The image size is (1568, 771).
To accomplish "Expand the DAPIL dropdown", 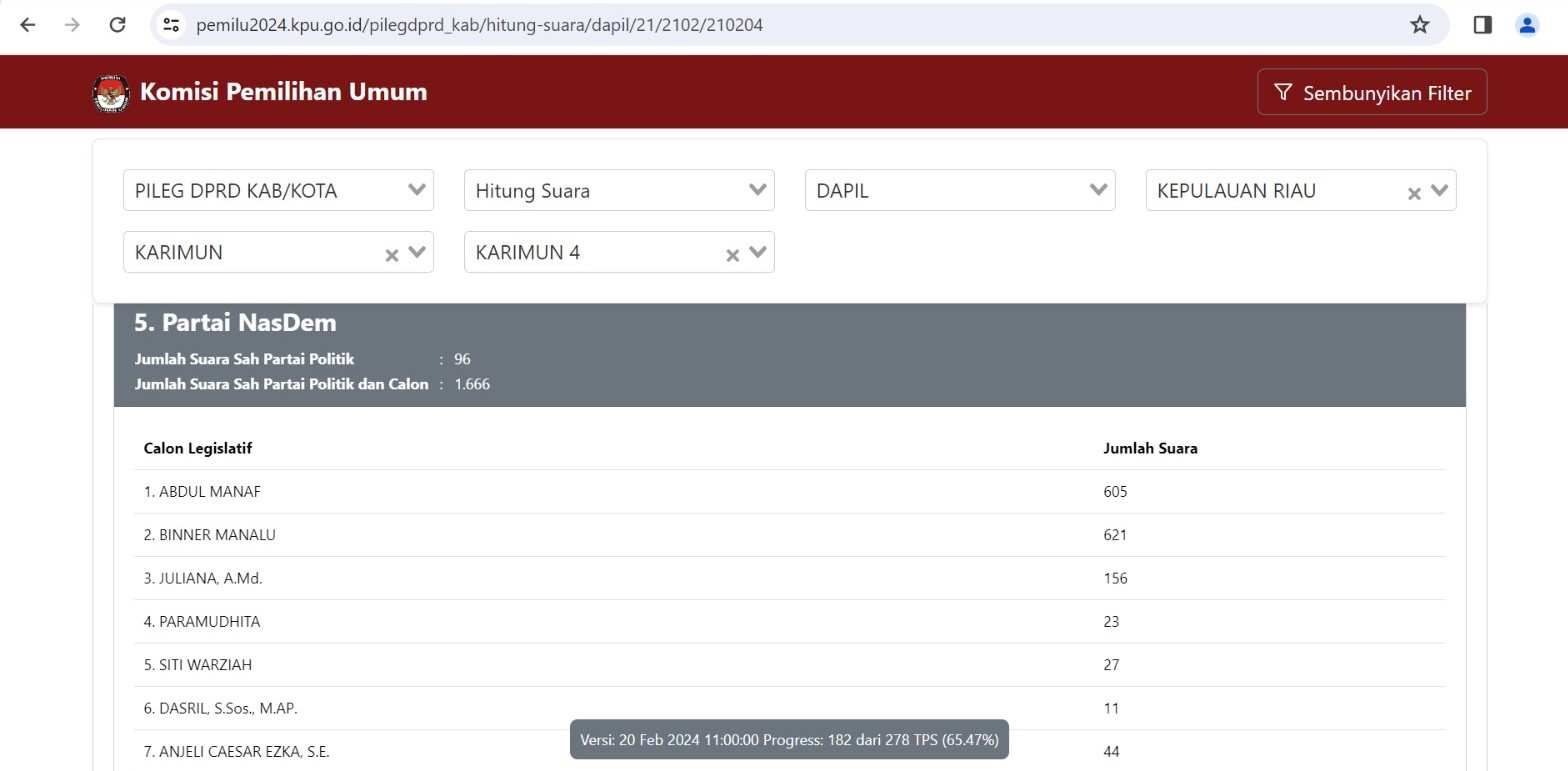I will pyautogui.click(x=1098, y=190).
